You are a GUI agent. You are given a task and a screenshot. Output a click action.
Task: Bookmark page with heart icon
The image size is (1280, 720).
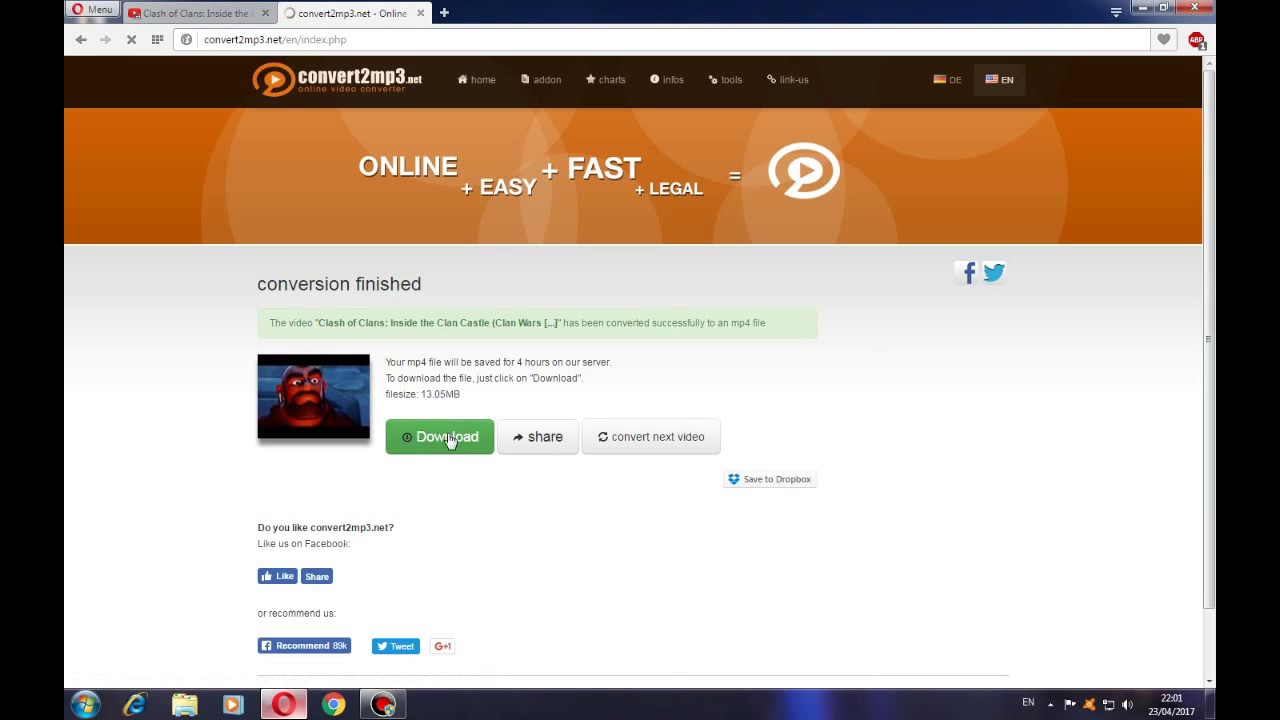point(1163,39)
